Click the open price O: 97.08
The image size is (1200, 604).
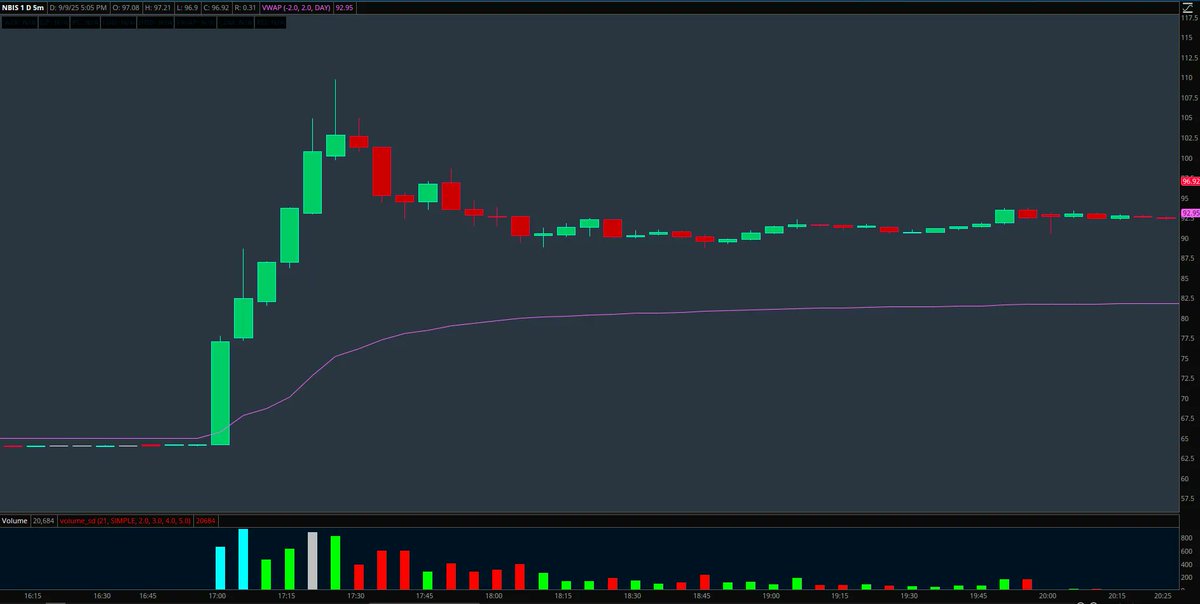(x=126, y=8)
